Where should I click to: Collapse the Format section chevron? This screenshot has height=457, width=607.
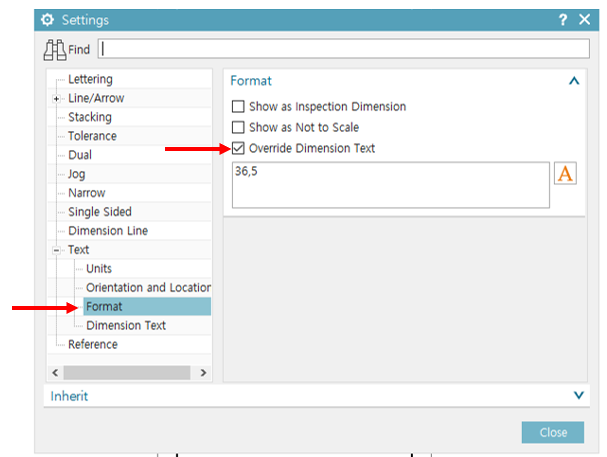tap(573, 81)
